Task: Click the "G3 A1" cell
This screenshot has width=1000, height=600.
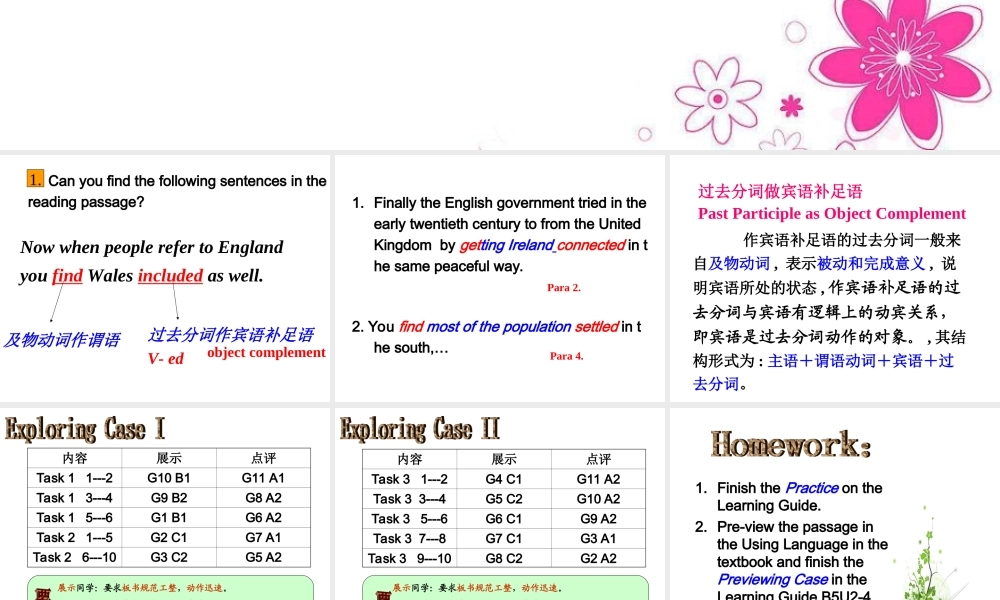Action: tap(598, 539)
